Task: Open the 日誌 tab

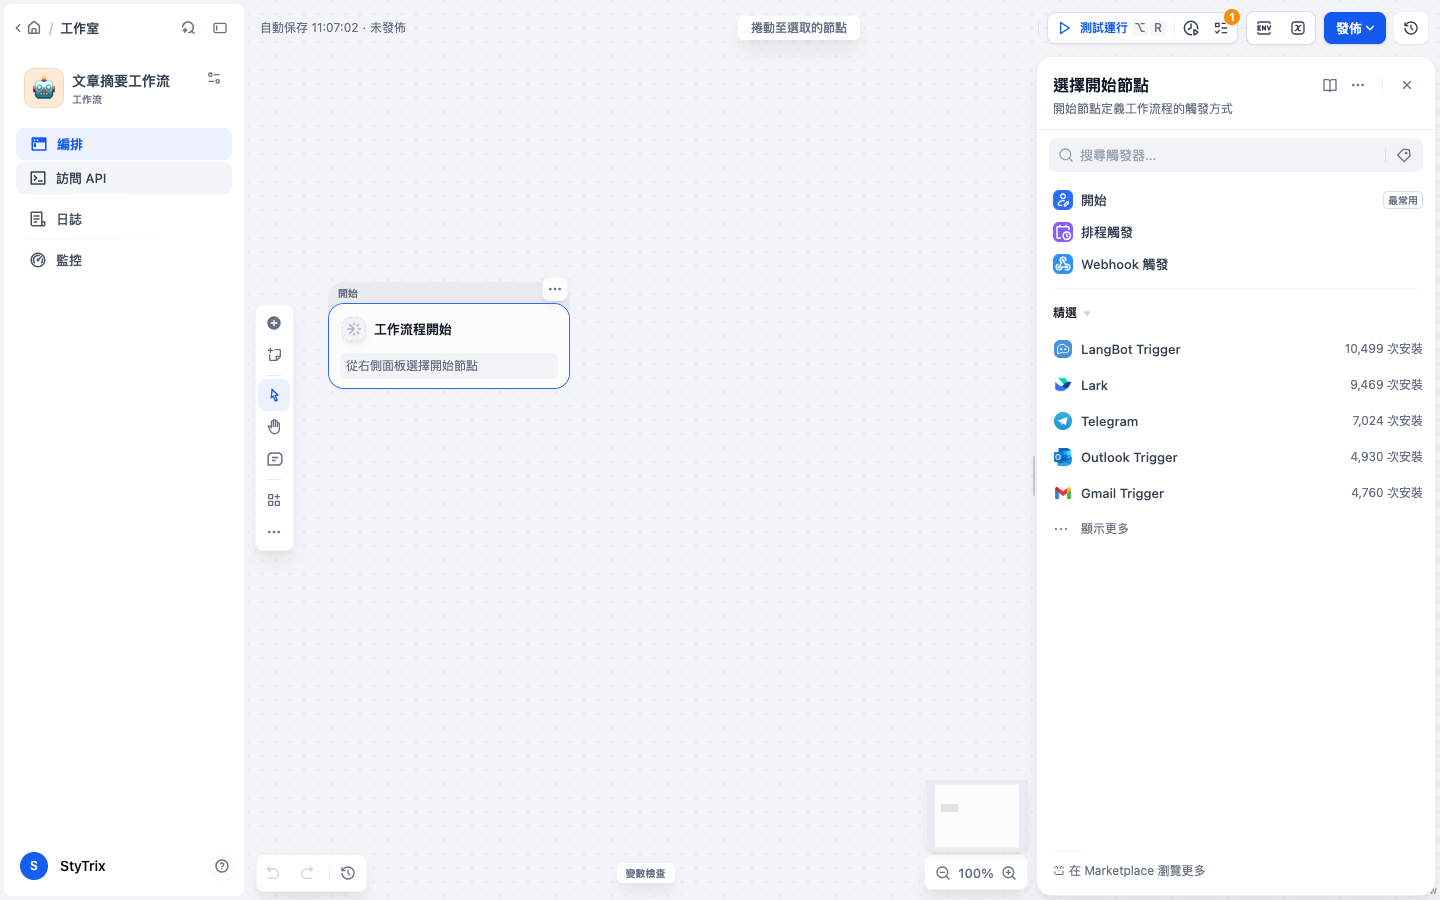Action: click(x=124, y=219)
